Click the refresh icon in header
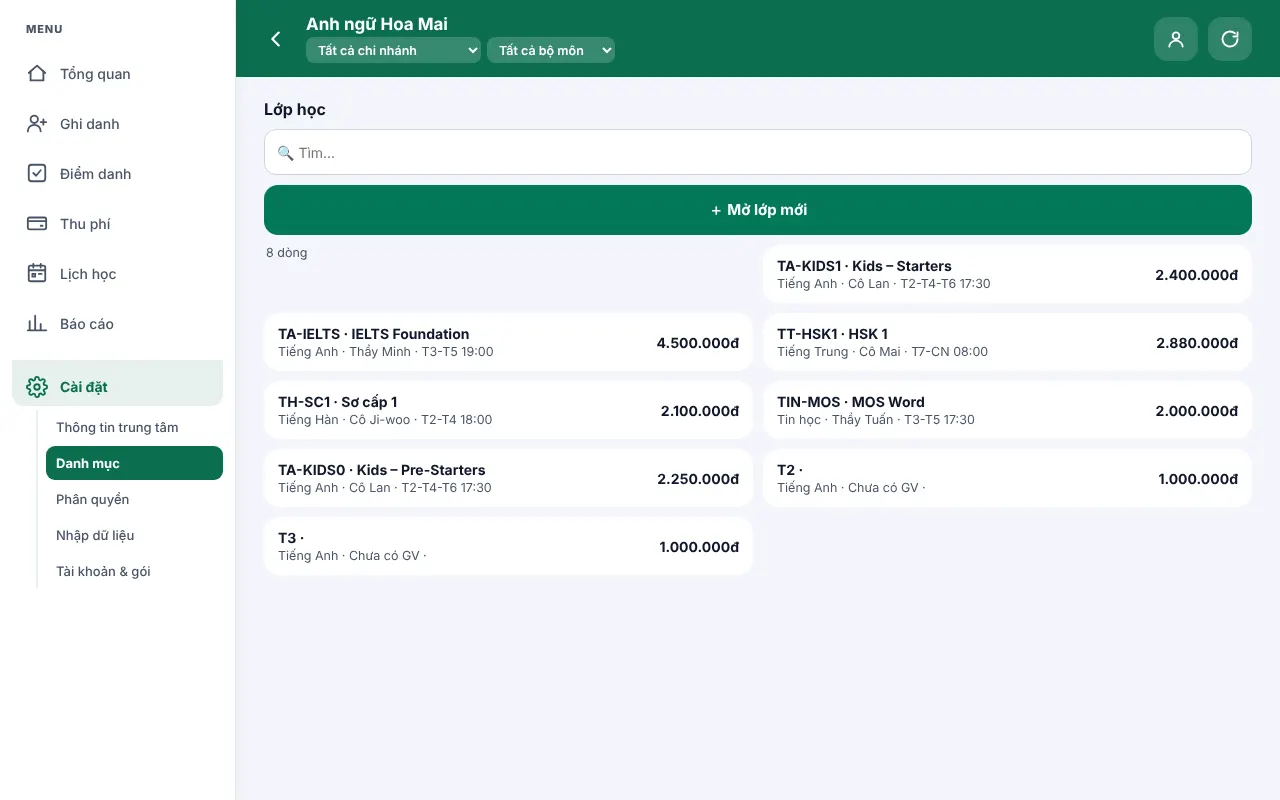Screen dimensions: 1280x800 click(x=1230, y=39)
